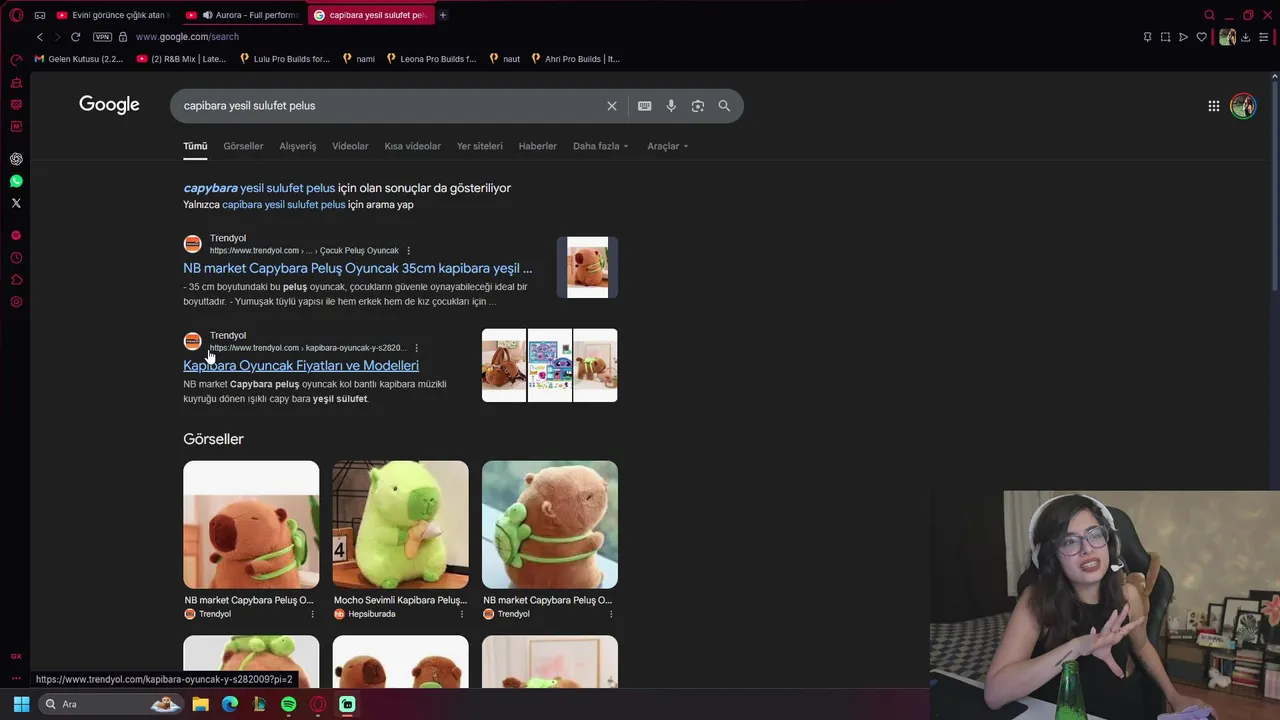Open X (Twitter) in the sidebar
This screenshot has height=720, width=1280.
(x=16, y=203)
